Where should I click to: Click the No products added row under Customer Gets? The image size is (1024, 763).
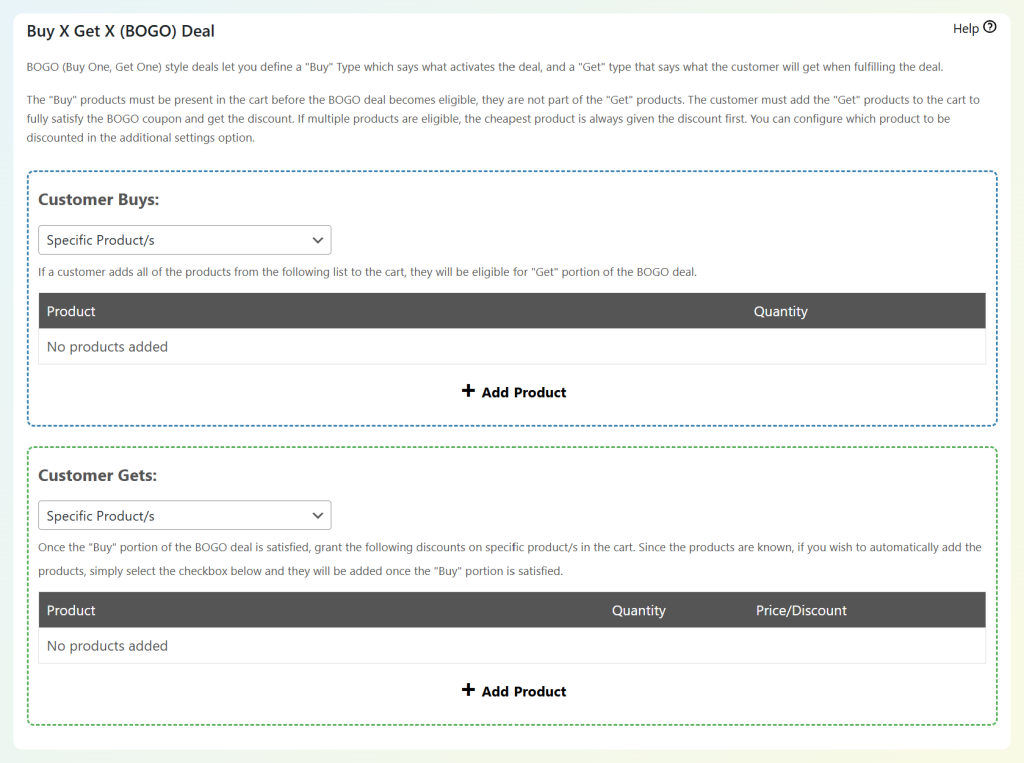[107, 645]
